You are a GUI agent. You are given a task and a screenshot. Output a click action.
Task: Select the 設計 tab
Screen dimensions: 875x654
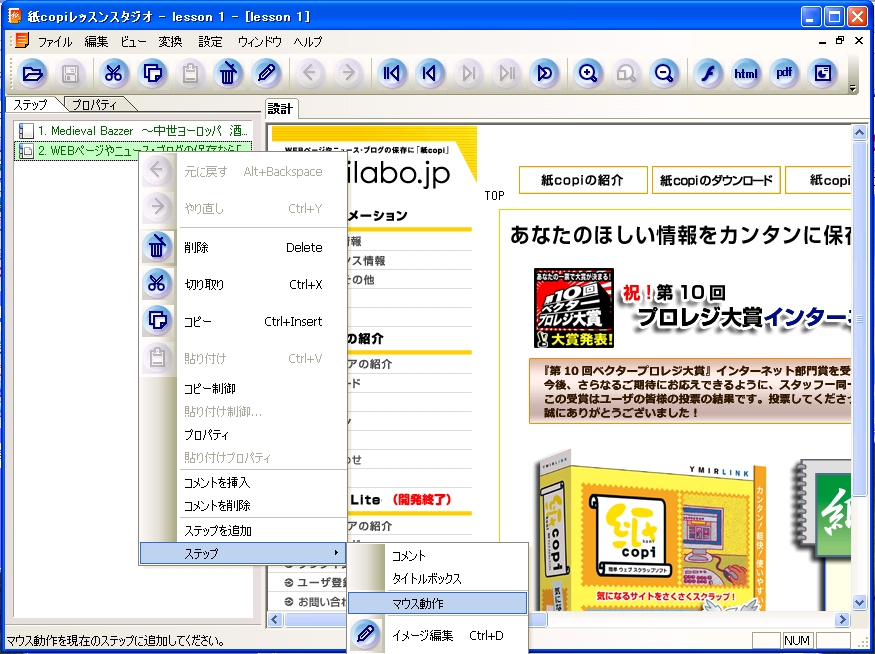pyautogui.click(x=280, y=108)
